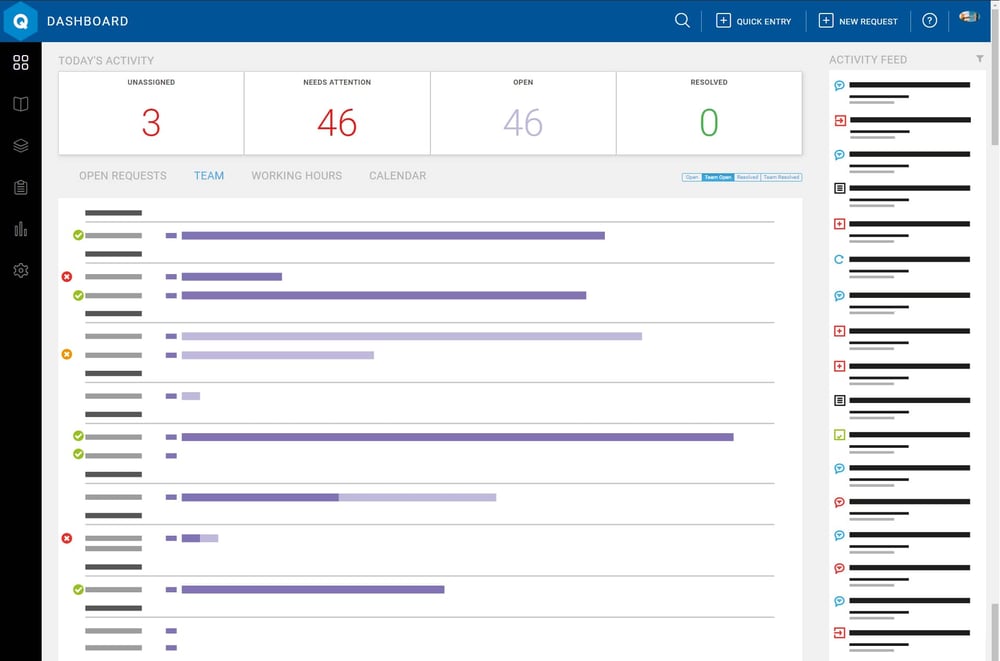The image size is (1000, 661).
Task: Click the bottommost red arrow feed icon
Action: pos(839,632)
